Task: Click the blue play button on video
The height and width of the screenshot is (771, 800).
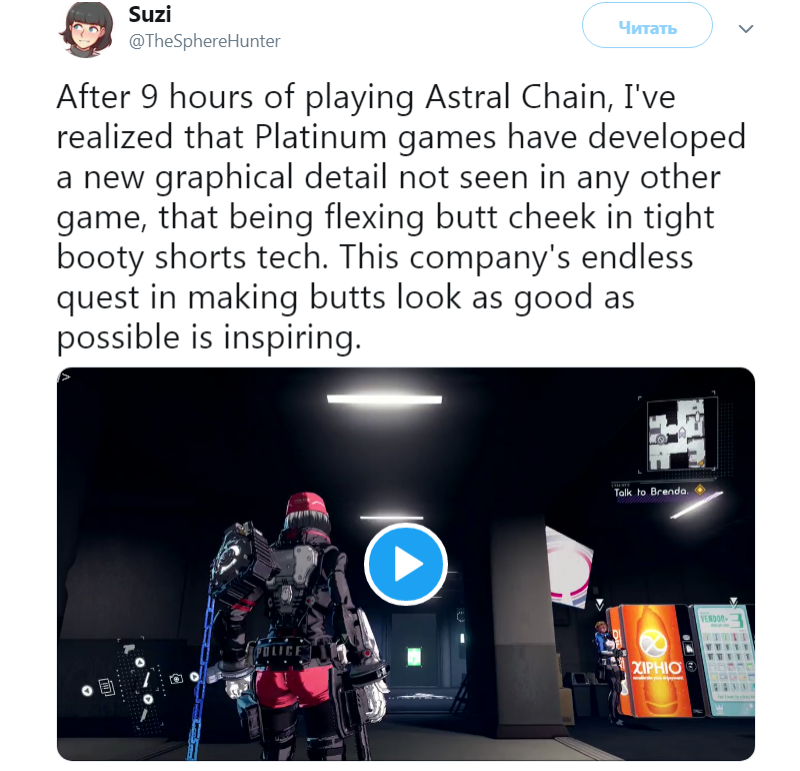Action: [x=406, y=564]
